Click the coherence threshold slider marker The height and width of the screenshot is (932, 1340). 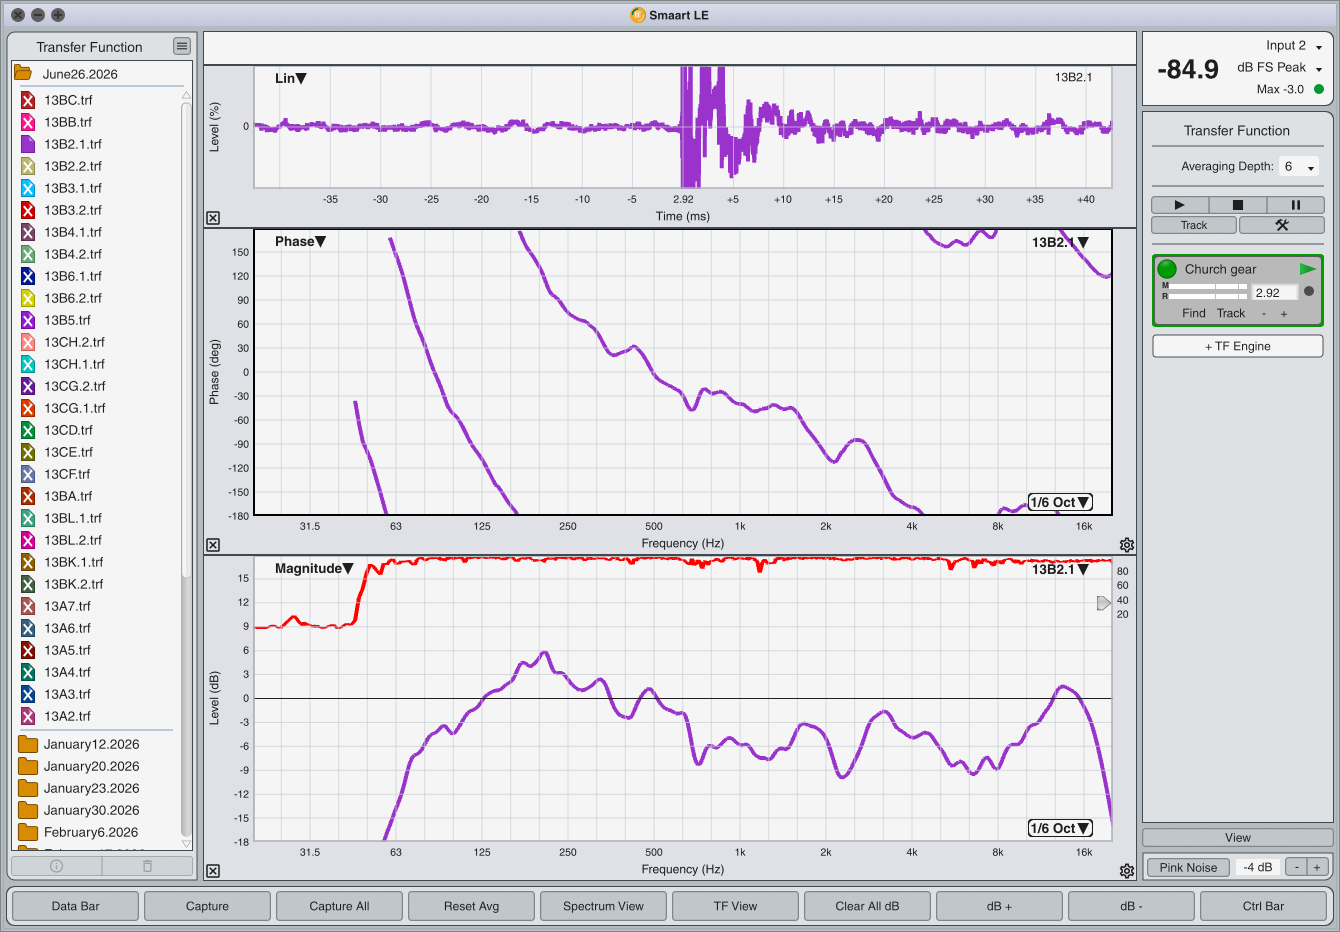(1103, 603)
